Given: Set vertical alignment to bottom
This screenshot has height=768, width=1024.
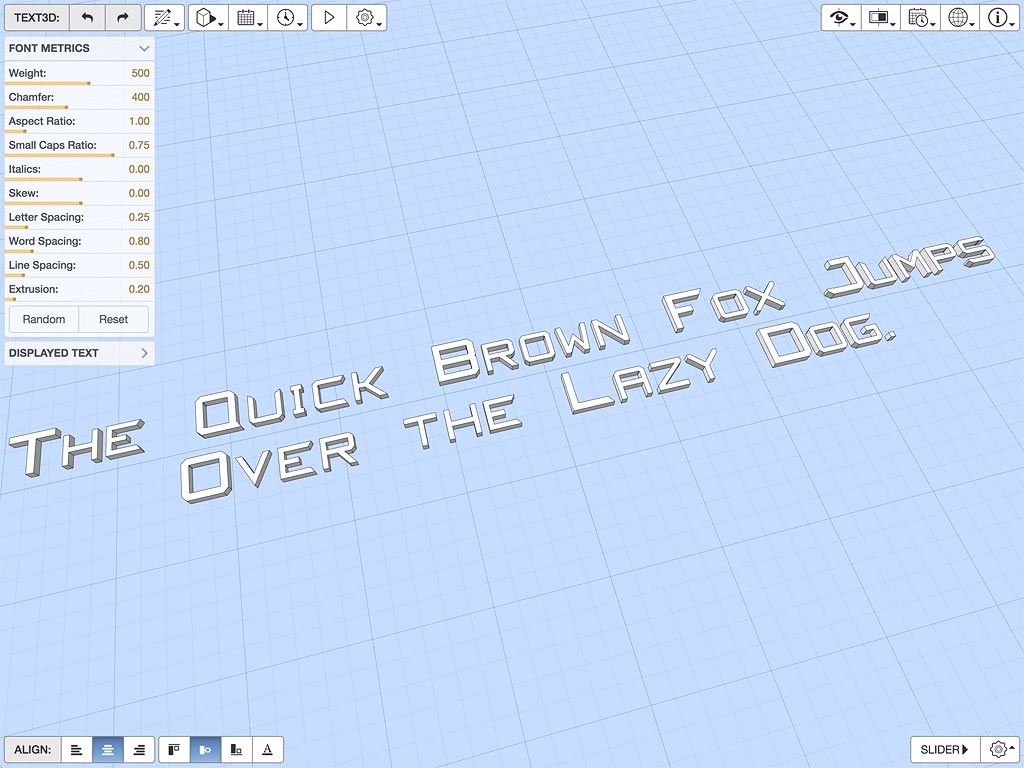Looking at the screenshot, I should pyautogui.click(x=236, y=750).
